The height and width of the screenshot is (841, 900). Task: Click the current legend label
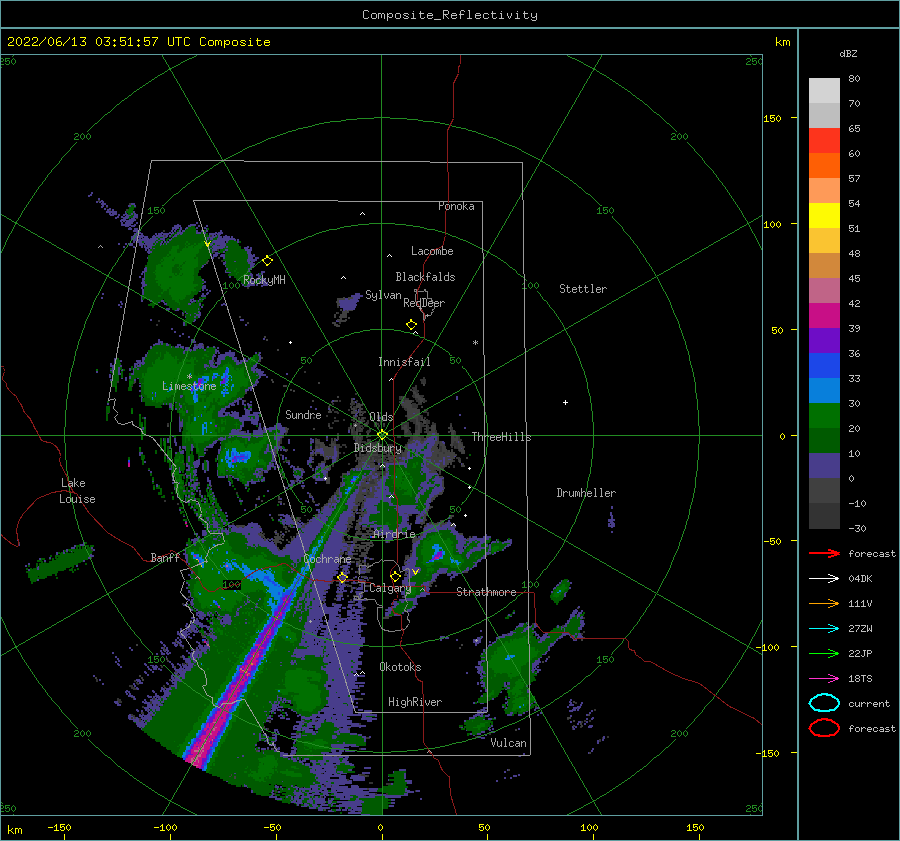point(869,703)
